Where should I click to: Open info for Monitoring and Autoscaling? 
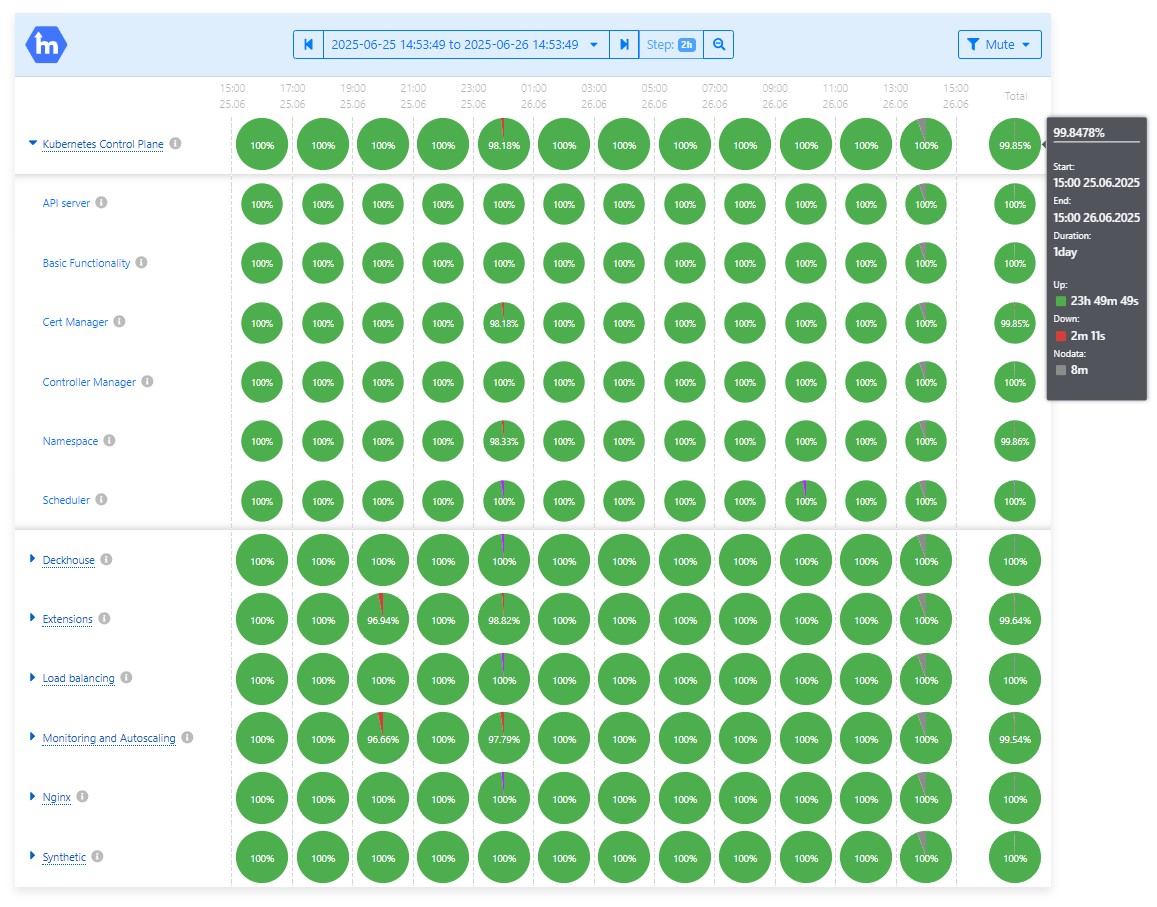coord(187,737)
